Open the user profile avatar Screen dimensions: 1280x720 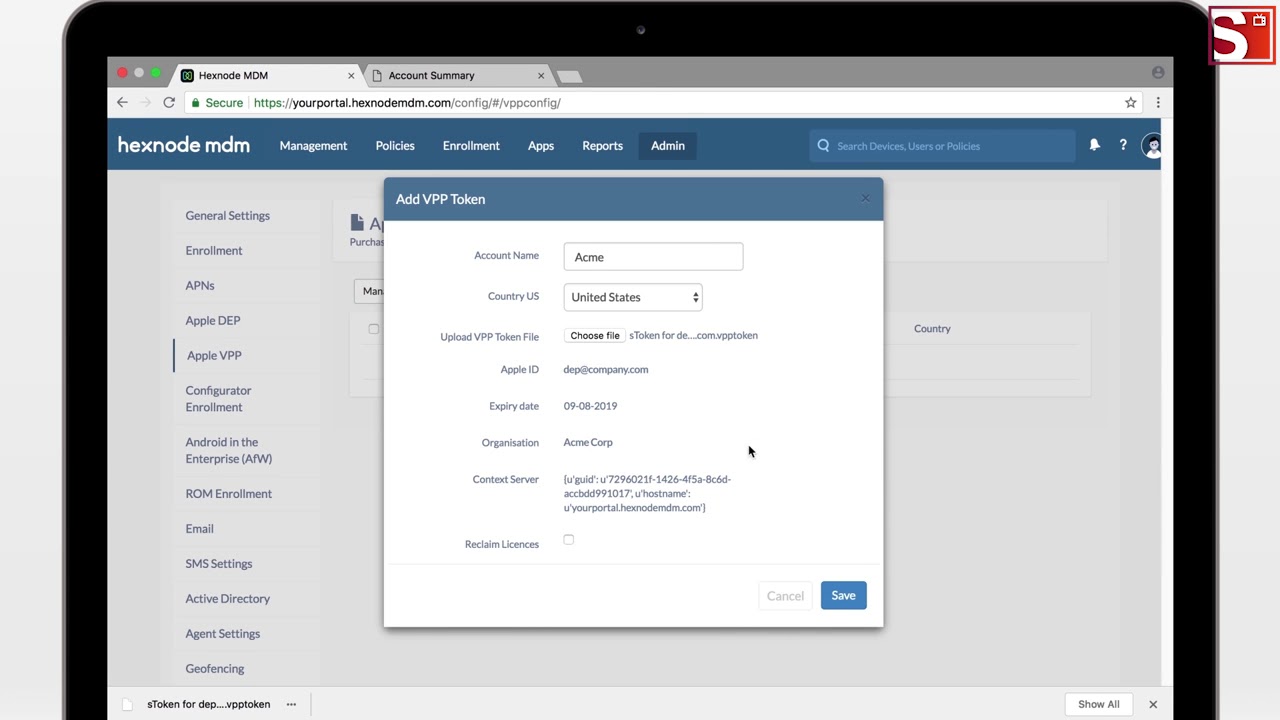[1152, 146]
